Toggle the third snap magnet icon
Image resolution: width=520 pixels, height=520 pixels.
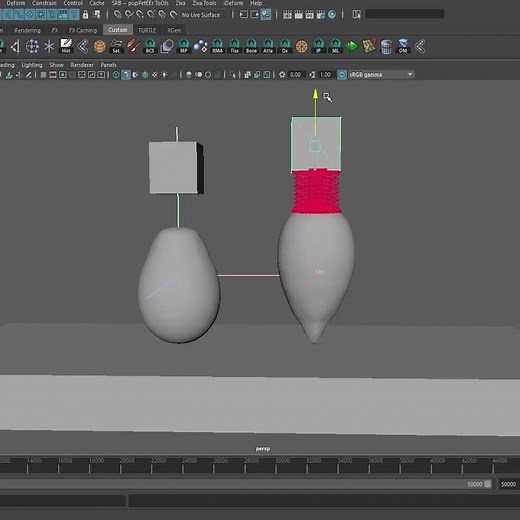click(140, 14)
